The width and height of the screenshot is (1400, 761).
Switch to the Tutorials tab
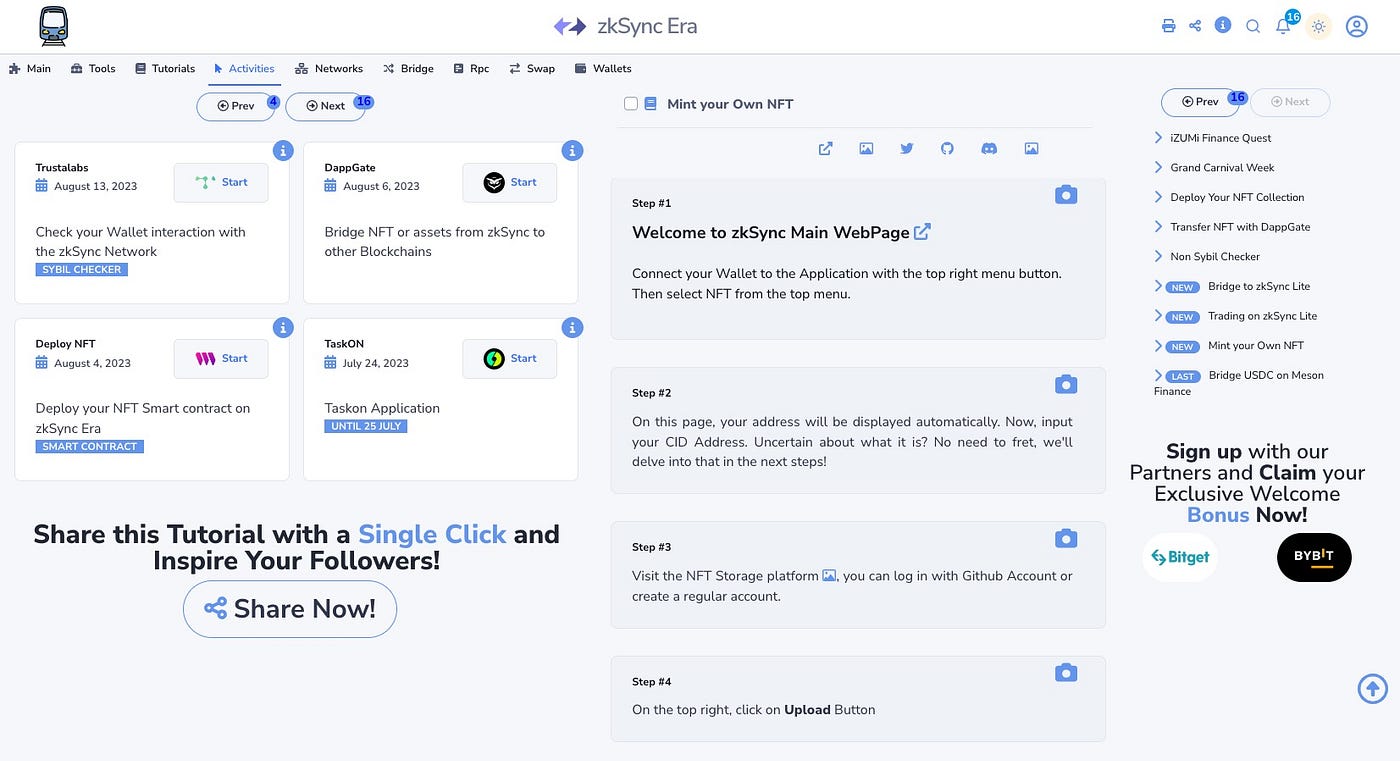(x=165, y=69)
